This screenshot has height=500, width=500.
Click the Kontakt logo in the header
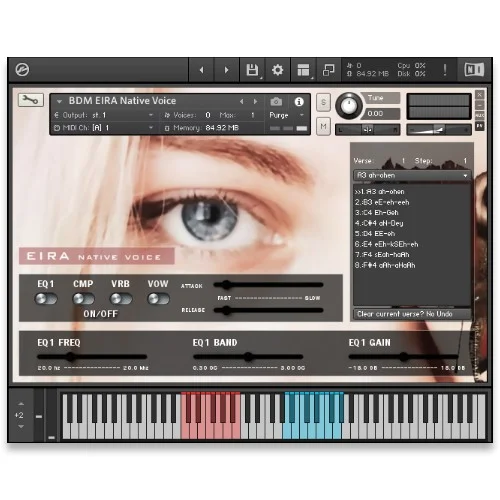coord(22,70)
